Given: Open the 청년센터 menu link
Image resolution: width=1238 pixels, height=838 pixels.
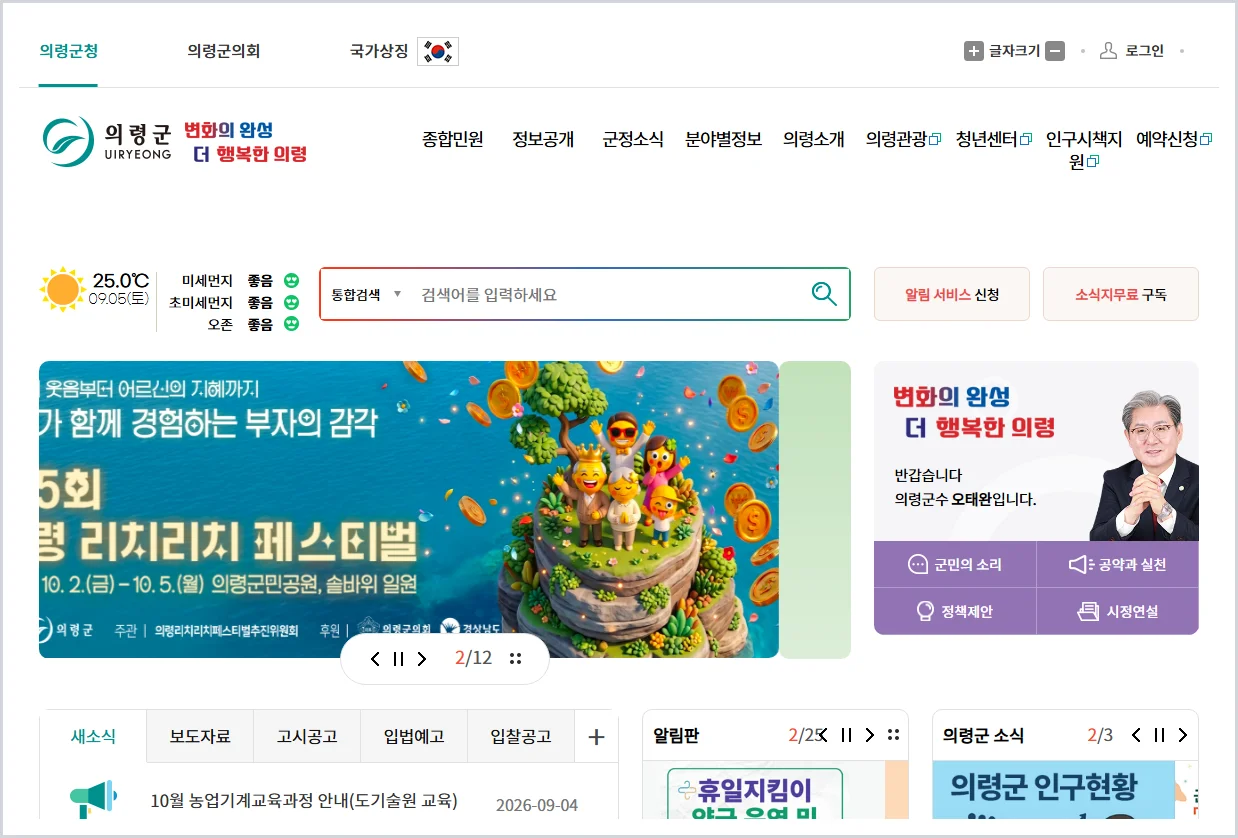Looking at the screenshot, I should pos(994,140).
